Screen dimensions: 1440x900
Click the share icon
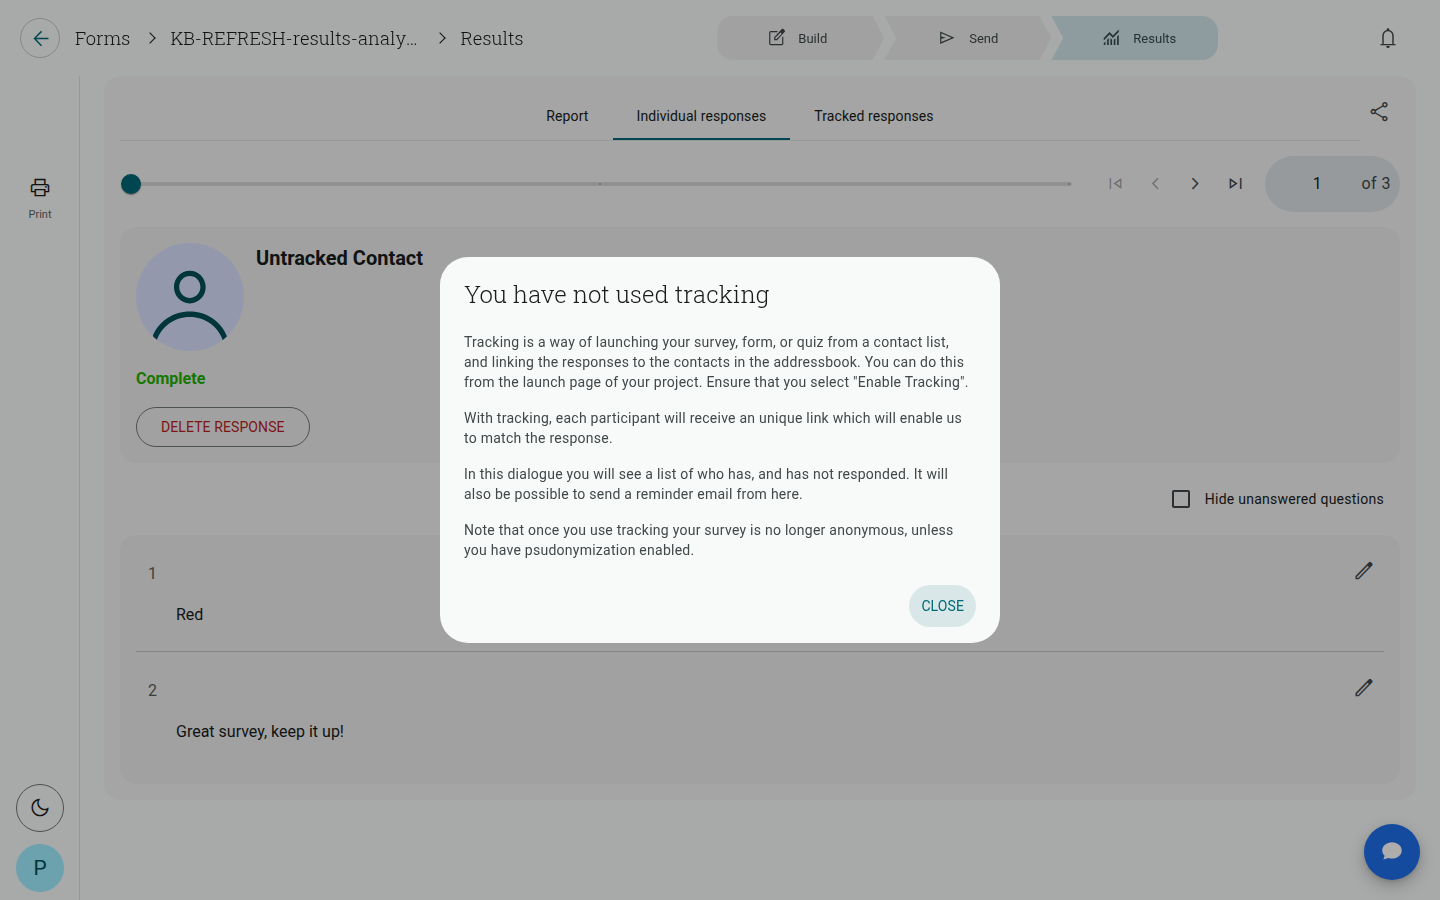[x=1379, y=112]
